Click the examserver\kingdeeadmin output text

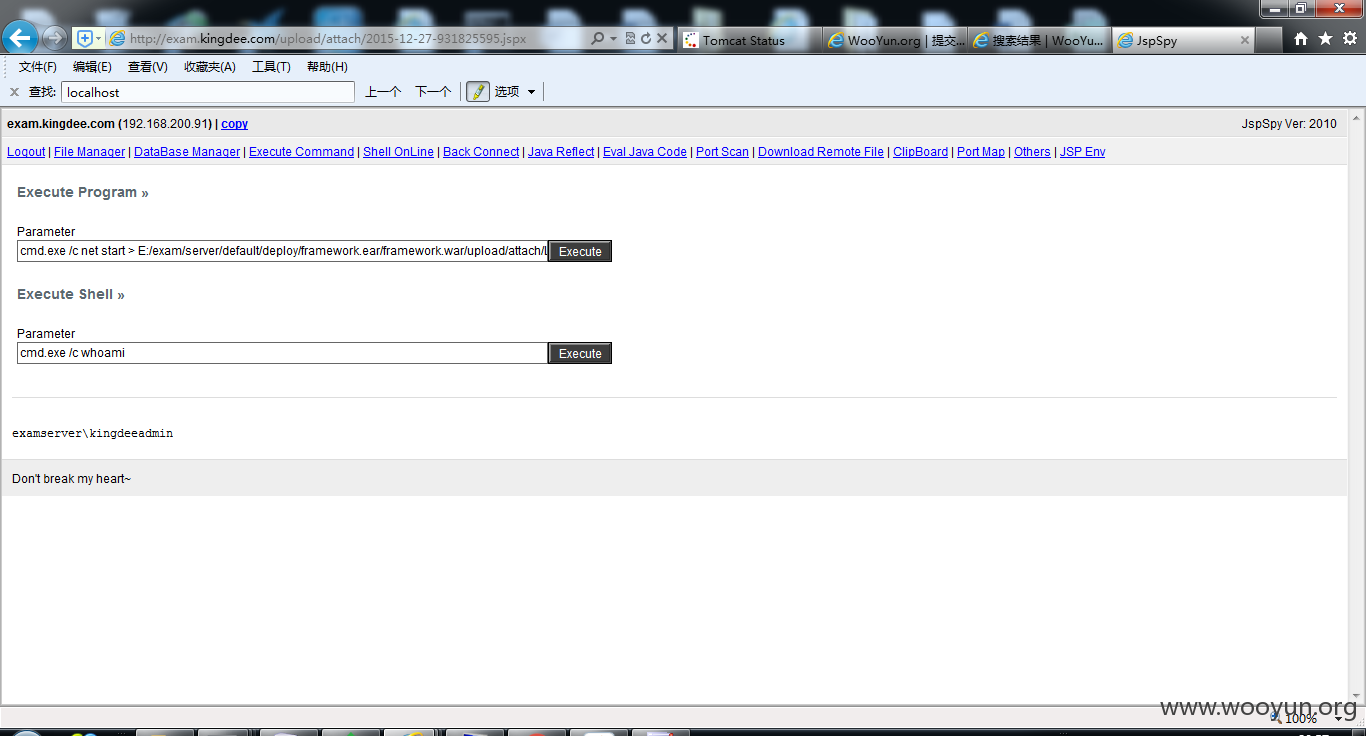(92, 433)
